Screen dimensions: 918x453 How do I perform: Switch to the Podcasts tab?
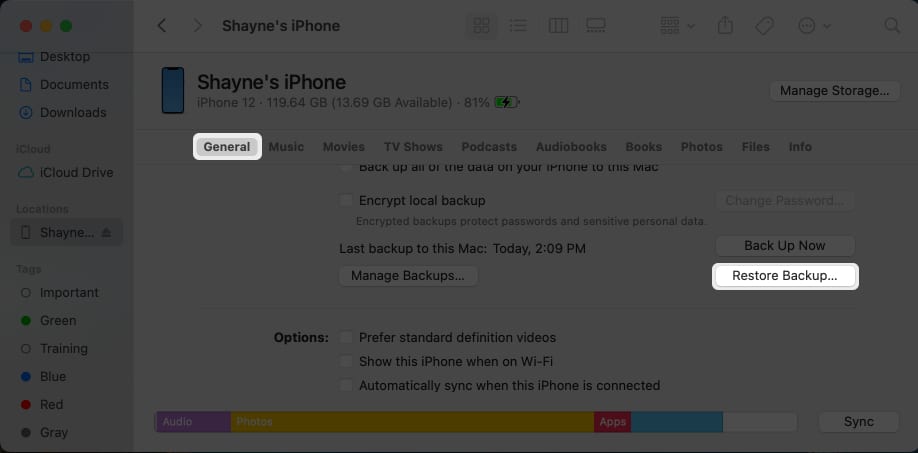point(489,147)
